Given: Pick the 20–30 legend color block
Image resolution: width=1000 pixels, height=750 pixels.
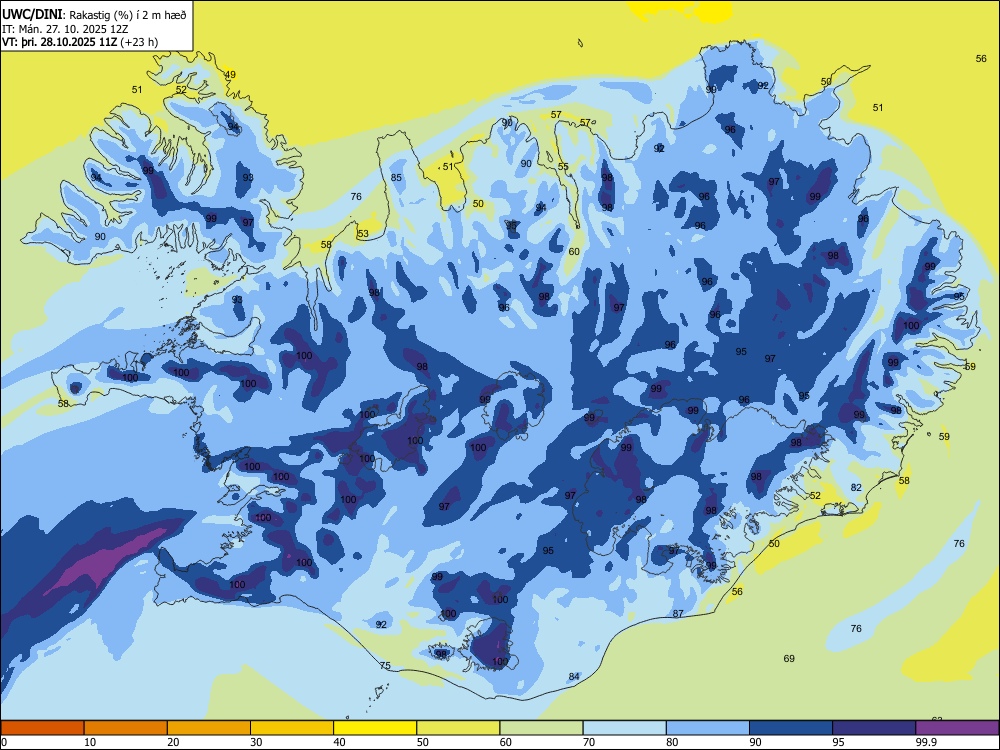Looking at the screenshot, I should (x=209, y=728).
